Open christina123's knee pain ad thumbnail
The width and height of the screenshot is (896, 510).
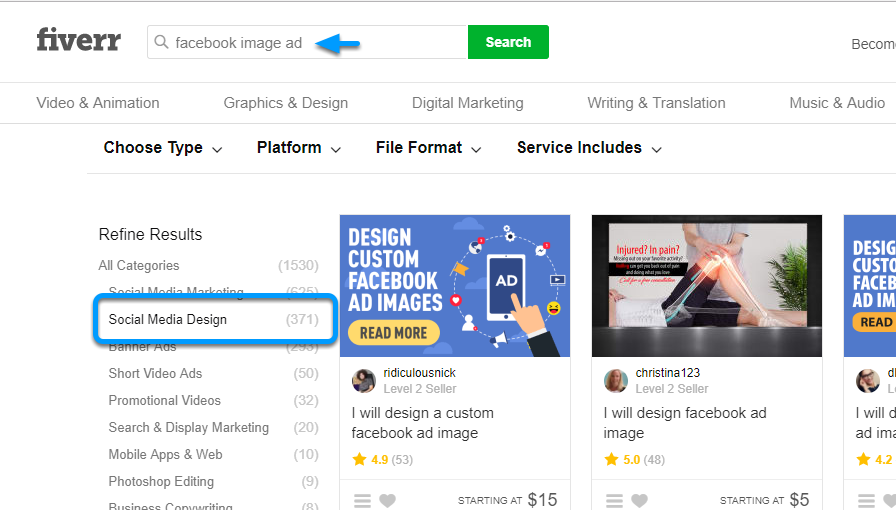coord(707,286)
